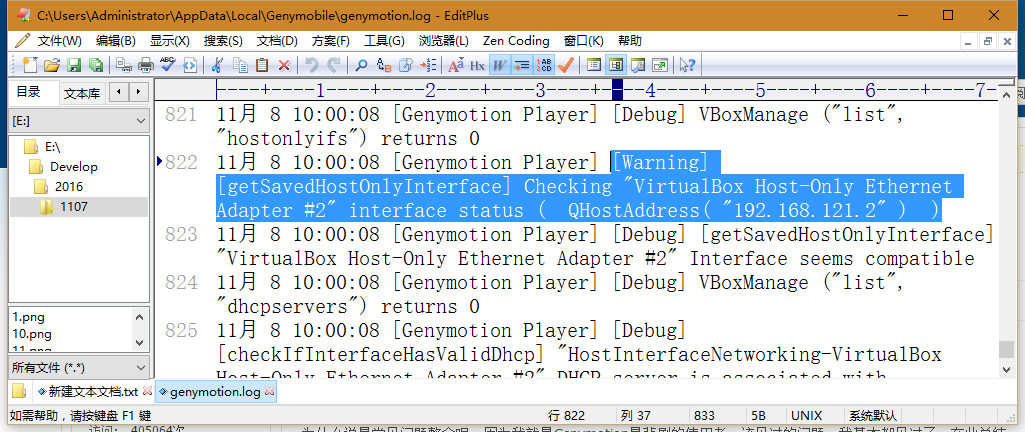Open the 文件(W) menu
The width and height of the screenshot is (1025, 432).
point(59,41)
